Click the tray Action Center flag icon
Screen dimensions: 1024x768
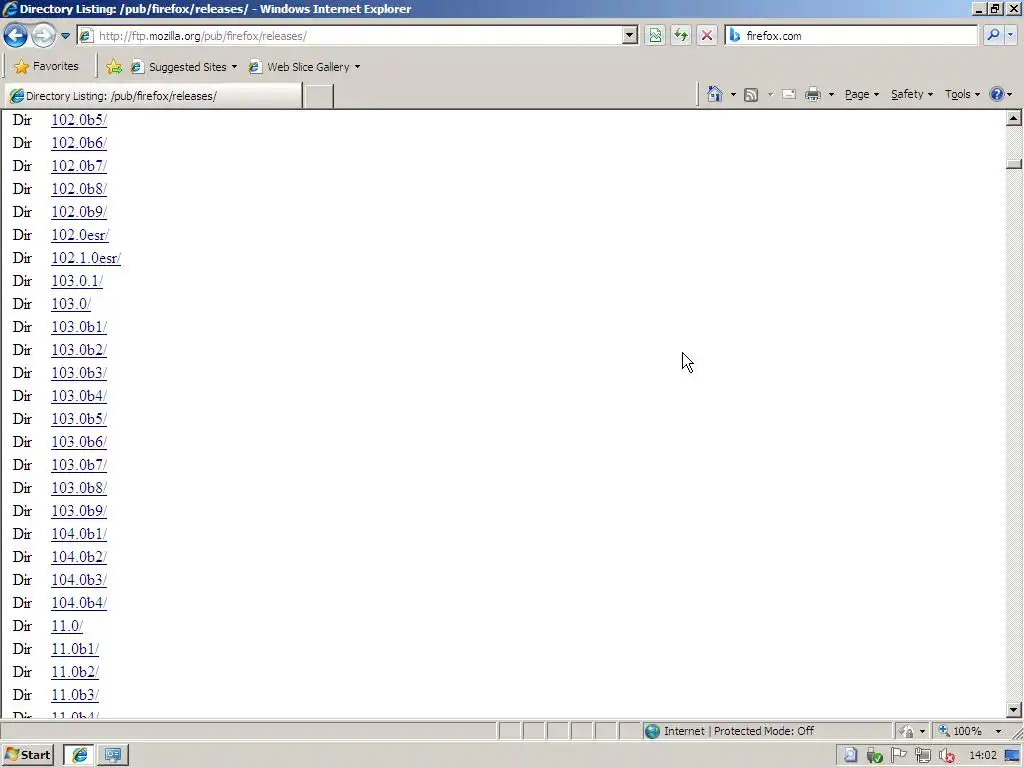(x=899, y=755)
